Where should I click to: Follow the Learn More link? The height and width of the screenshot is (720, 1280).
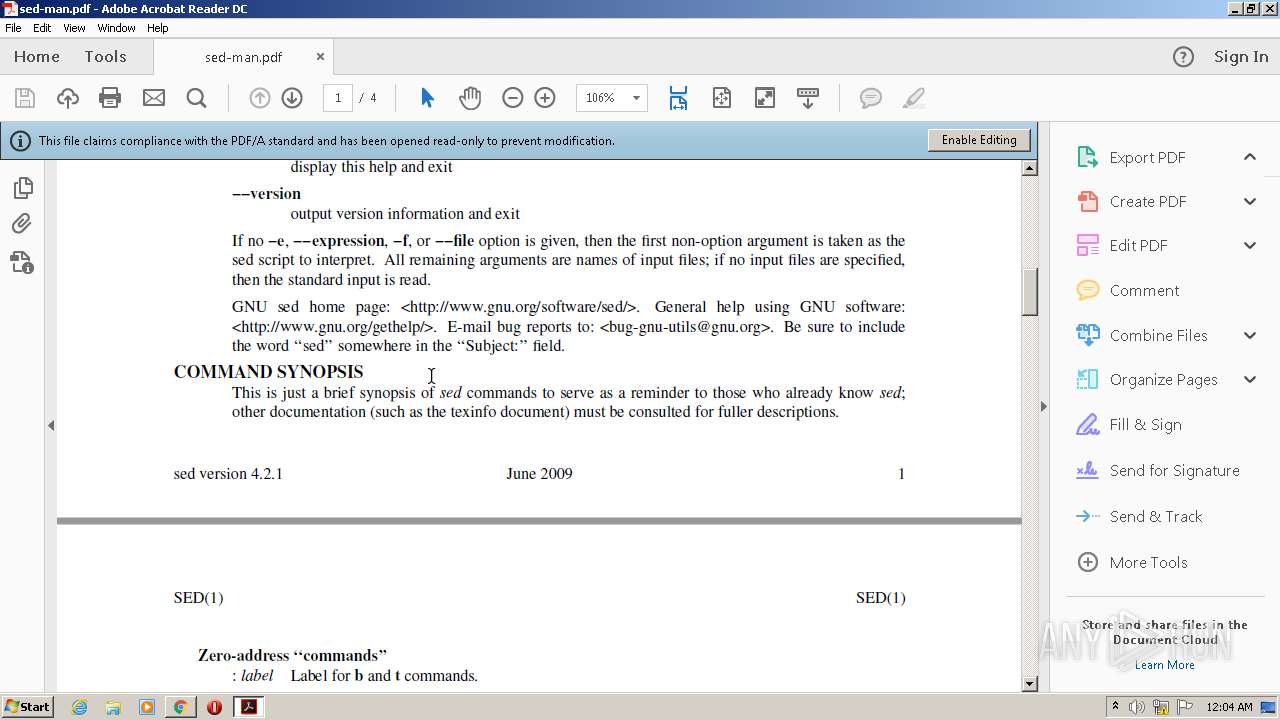tap(1164, 665)
